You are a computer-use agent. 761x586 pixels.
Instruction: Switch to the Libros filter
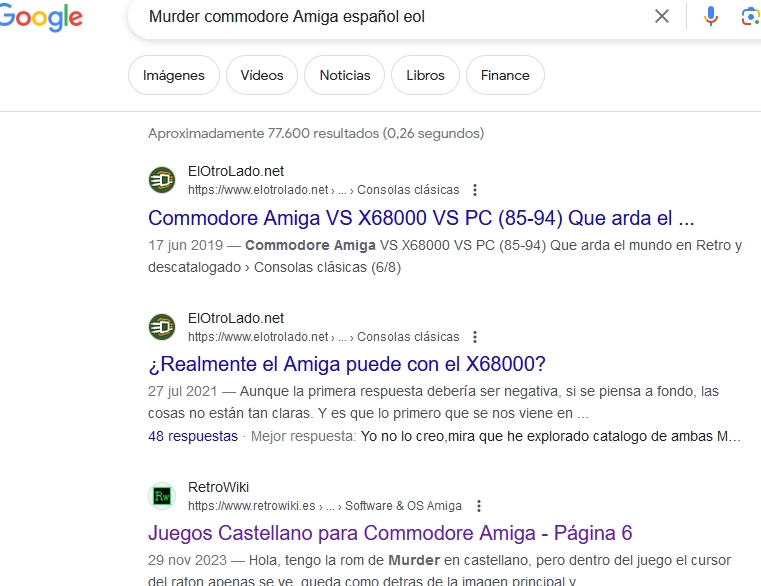pos(425,75)
